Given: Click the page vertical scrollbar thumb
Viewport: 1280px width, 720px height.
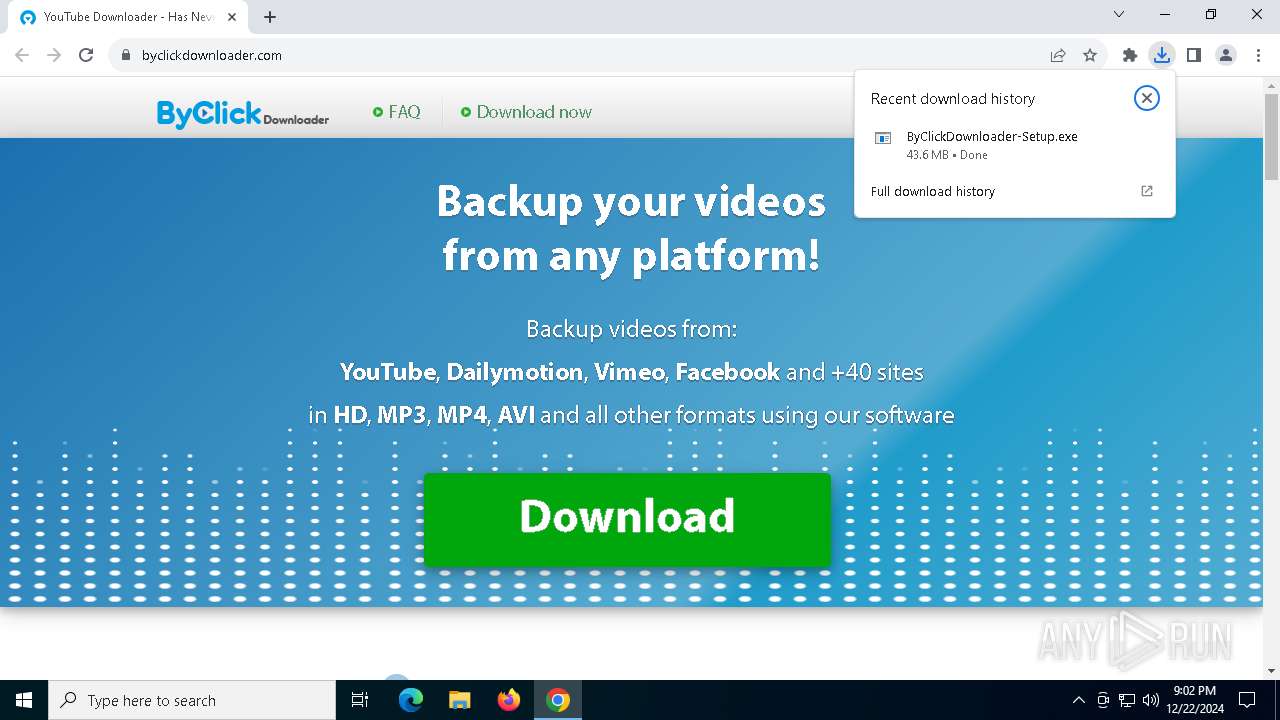Looking at the screenshot, I should tap(1271, 137).
